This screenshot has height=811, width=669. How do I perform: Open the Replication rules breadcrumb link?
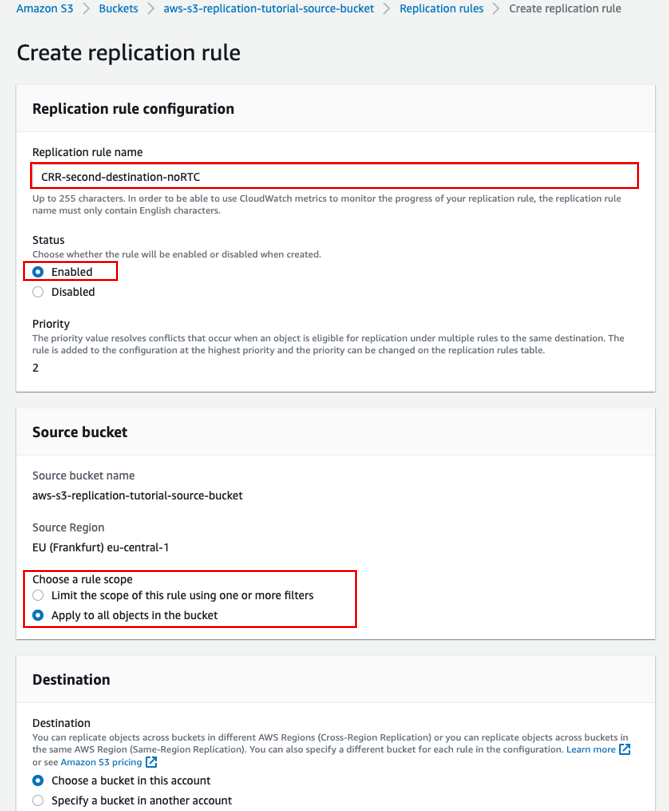click(441, 8)
